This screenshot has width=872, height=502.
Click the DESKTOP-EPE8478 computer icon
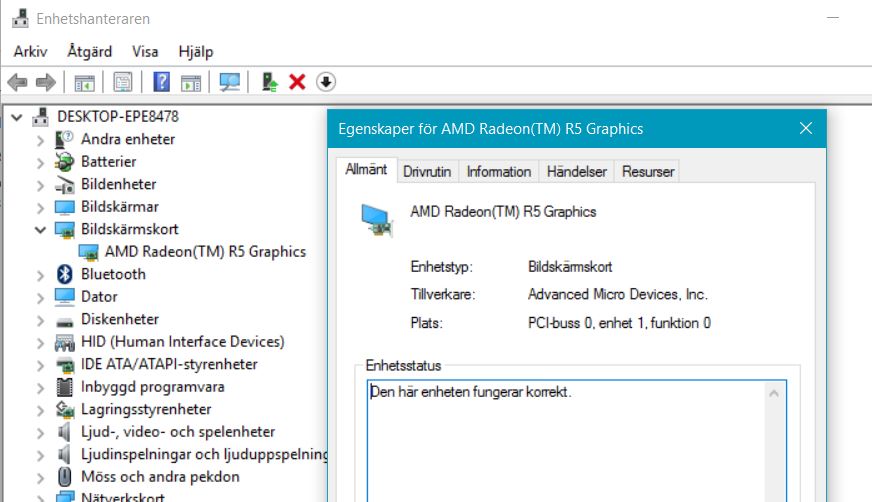[40, 116]
